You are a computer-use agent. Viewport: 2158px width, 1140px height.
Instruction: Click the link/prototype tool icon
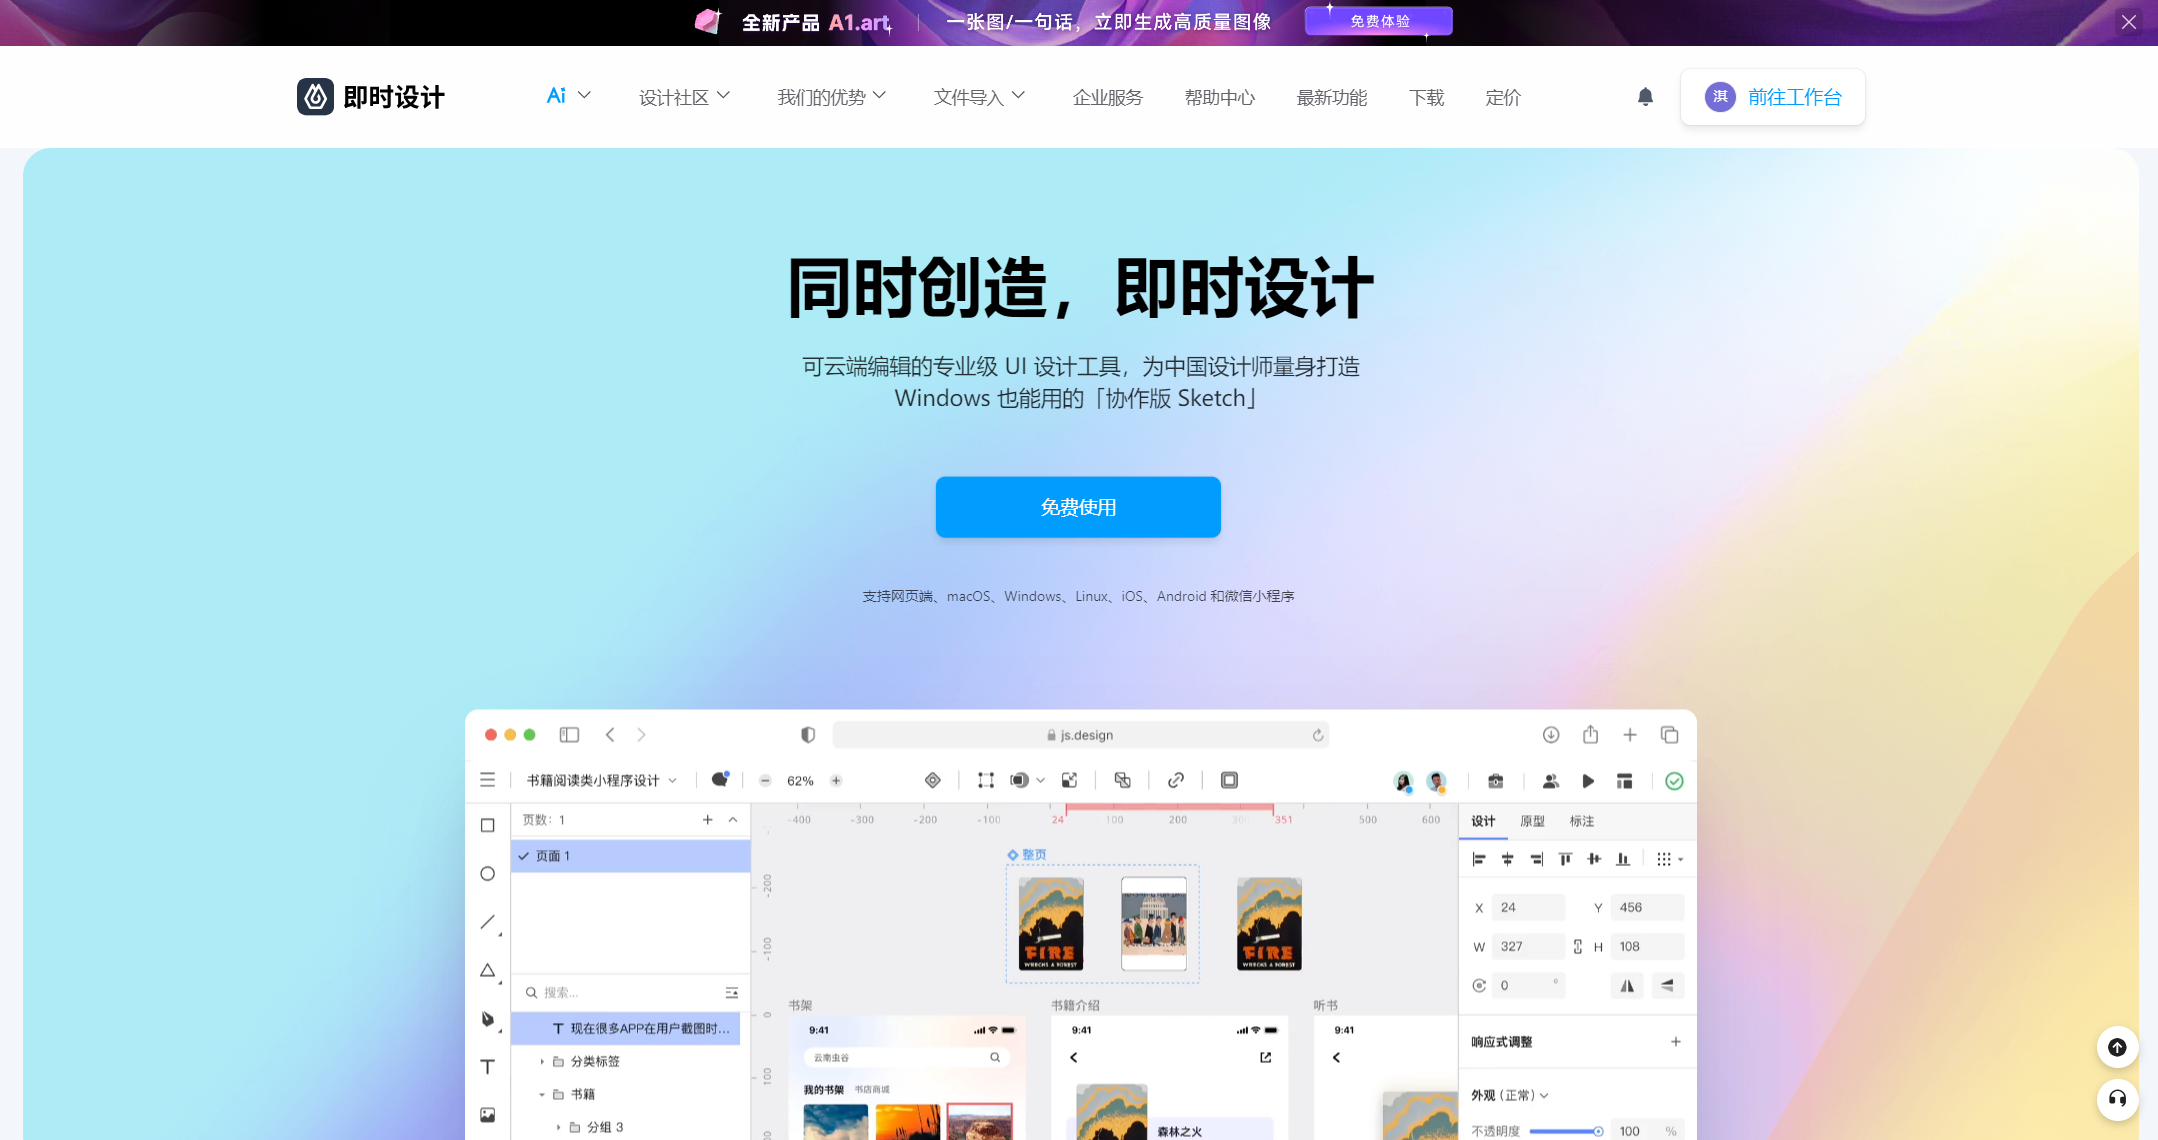(x=1175, y=779)
